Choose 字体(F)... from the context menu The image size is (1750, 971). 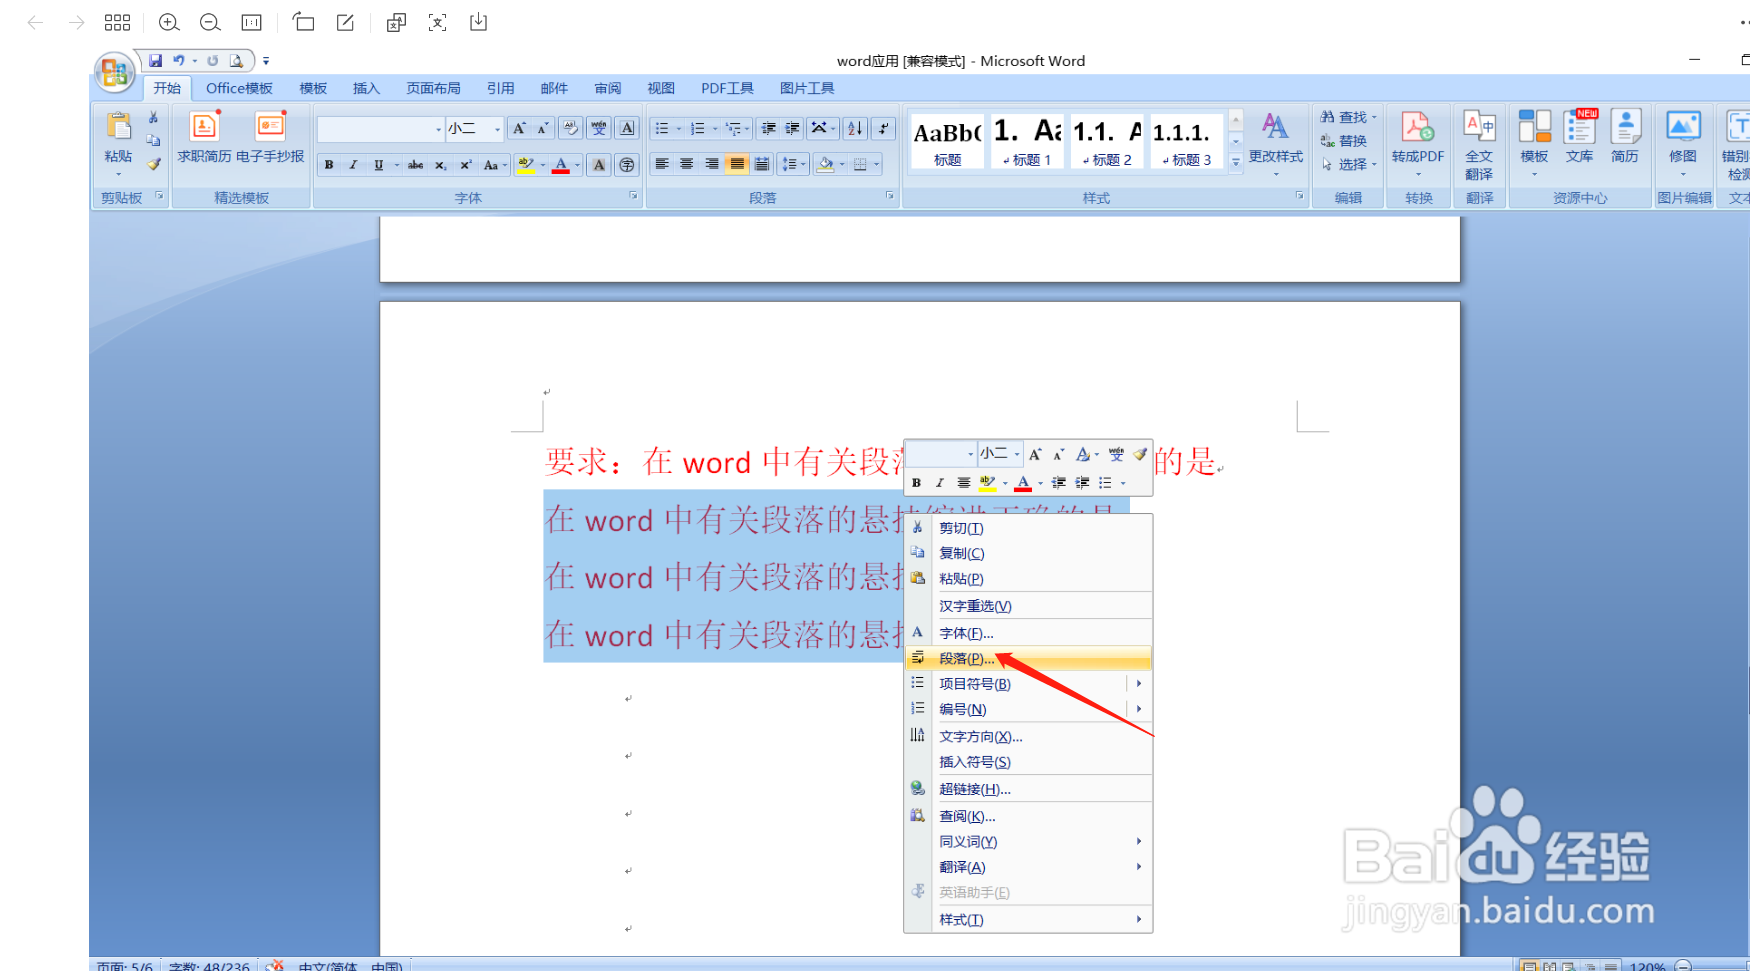[1028, 633]
